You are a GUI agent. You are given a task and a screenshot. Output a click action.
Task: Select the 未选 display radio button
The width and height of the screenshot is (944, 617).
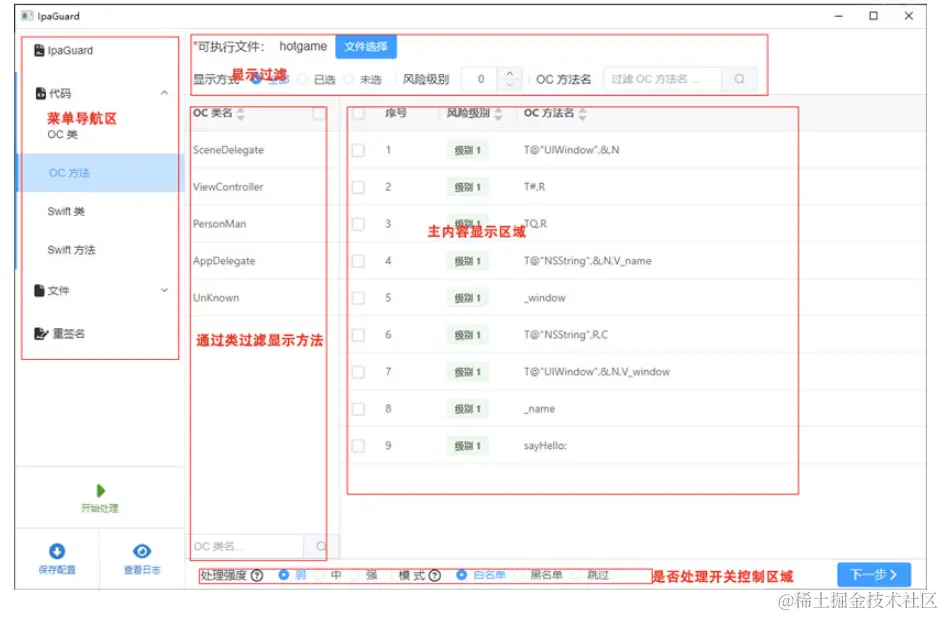click(x=349, y=79)
